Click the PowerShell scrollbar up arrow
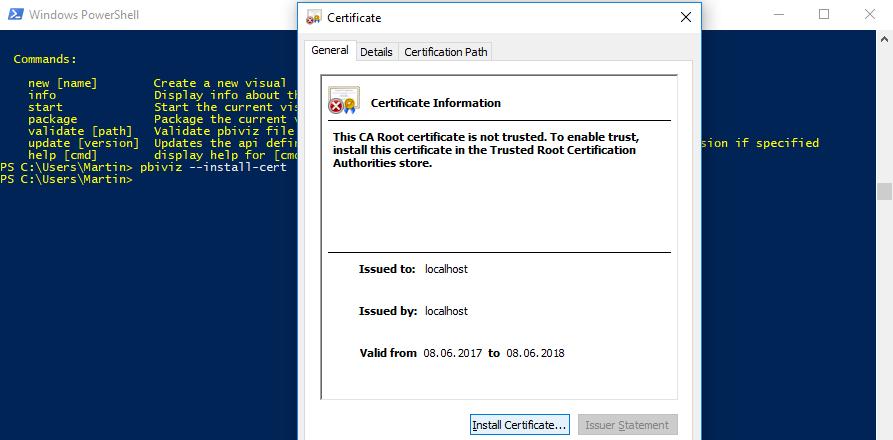The height and width of the screenshot is (440, 893). click(x=884, y=39)
